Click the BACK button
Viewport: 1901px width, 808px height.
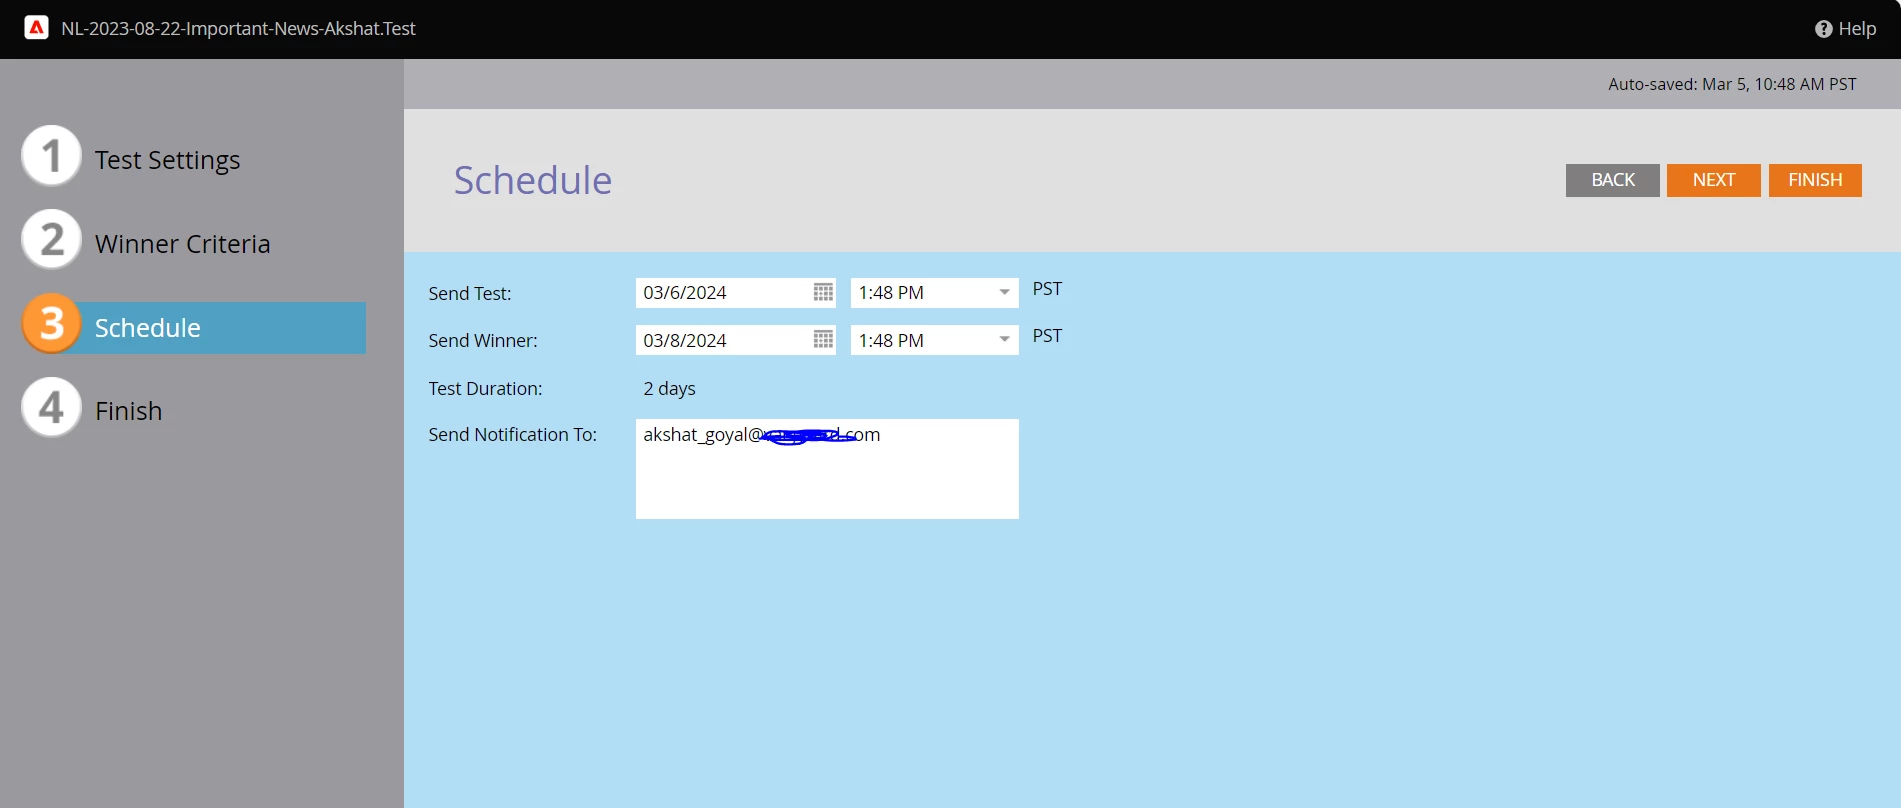pyautogui.click(x=1613, y=180)
